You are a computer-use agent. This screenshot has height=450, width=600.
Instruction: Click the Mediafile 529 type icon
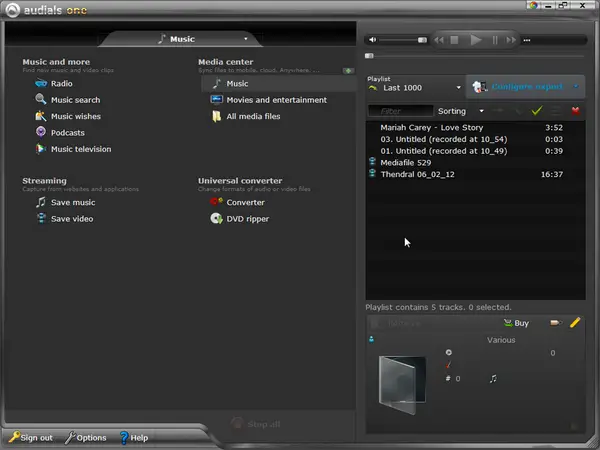372,162
